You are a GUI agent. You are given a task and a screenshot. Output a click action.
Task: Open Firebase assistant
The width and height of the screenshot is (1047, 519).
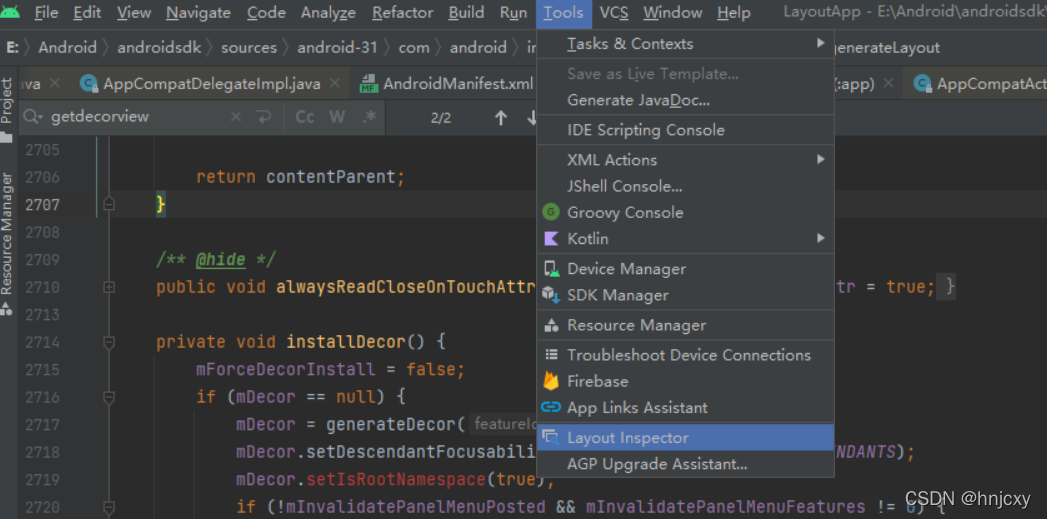coord(686,381)
